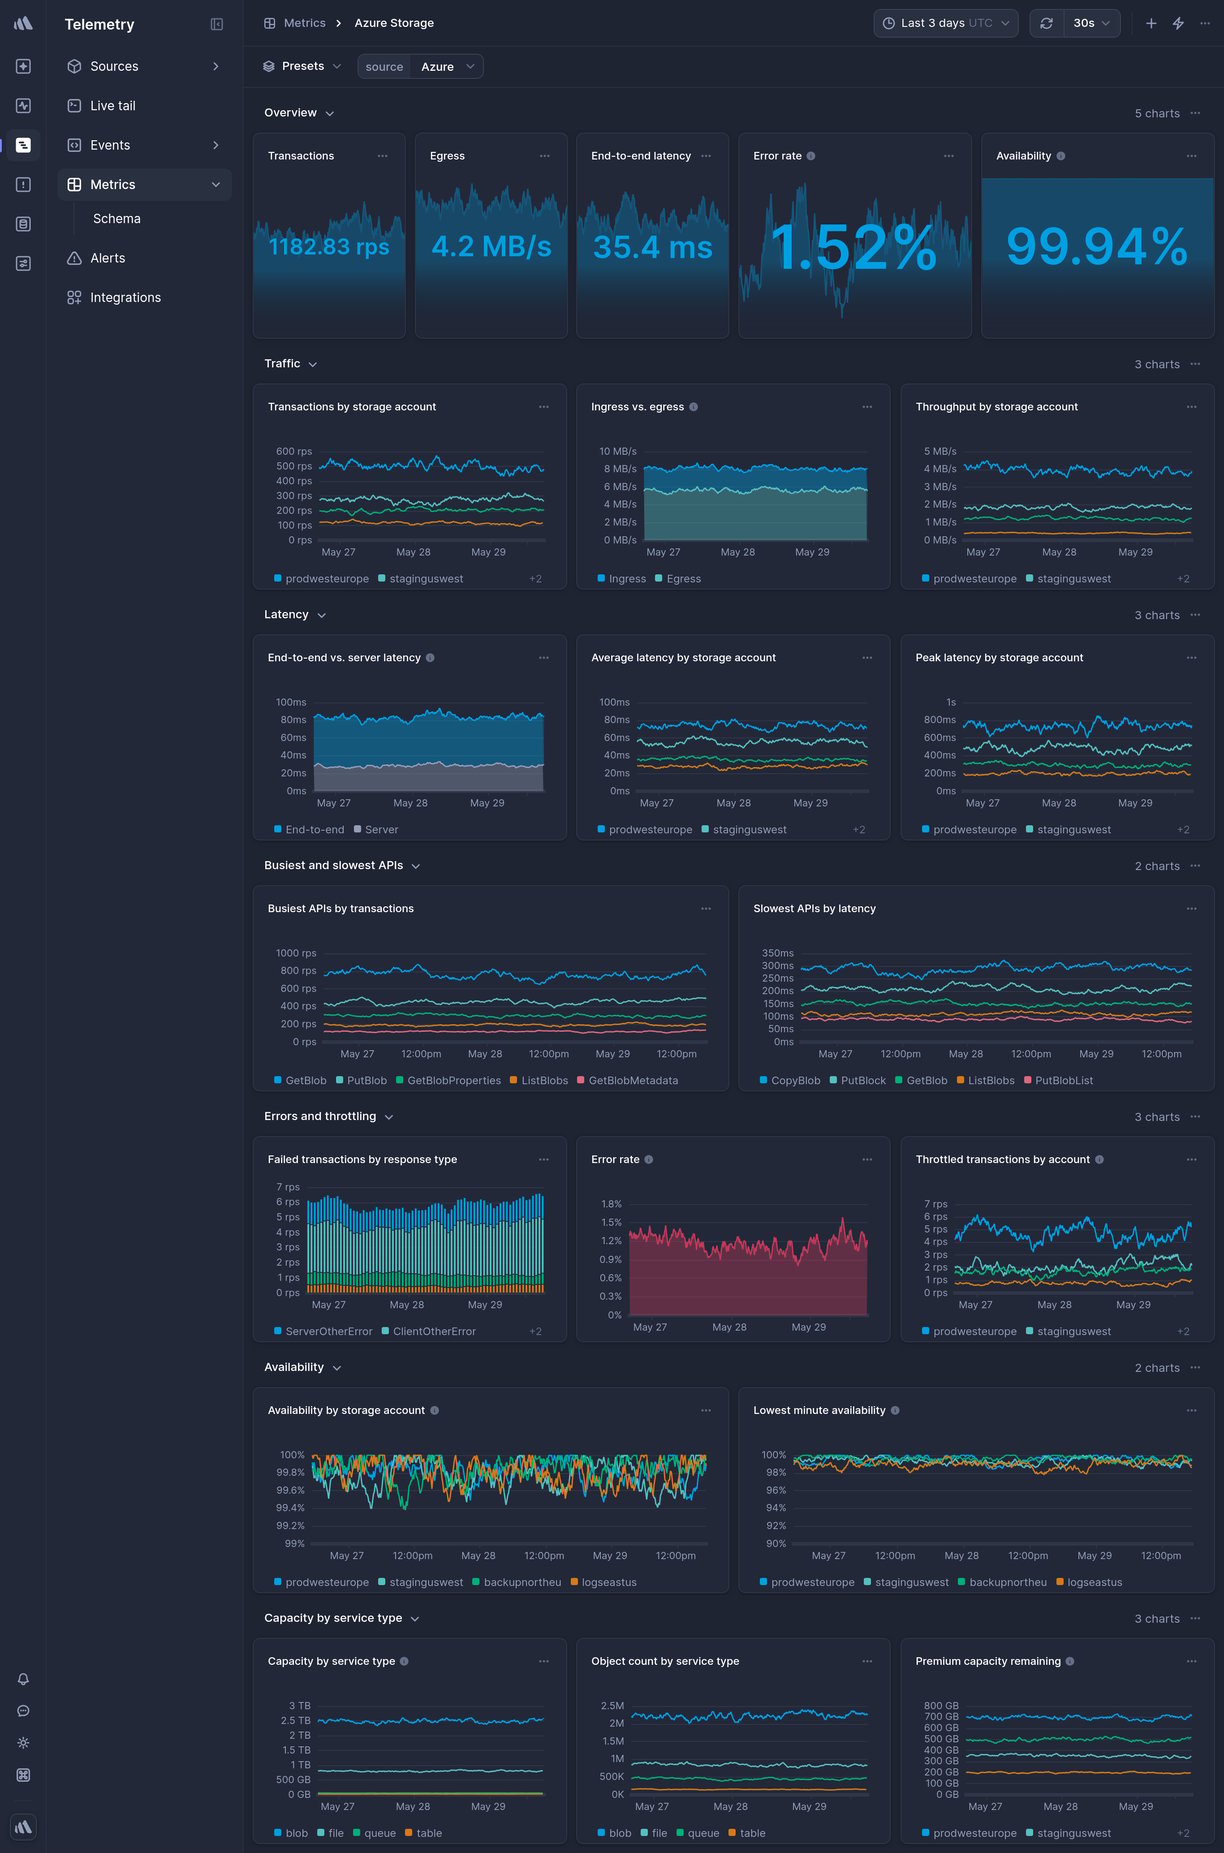
Task: Click the logseastus orange swatch in Availability by storage account
Action: pos(574,1582)
